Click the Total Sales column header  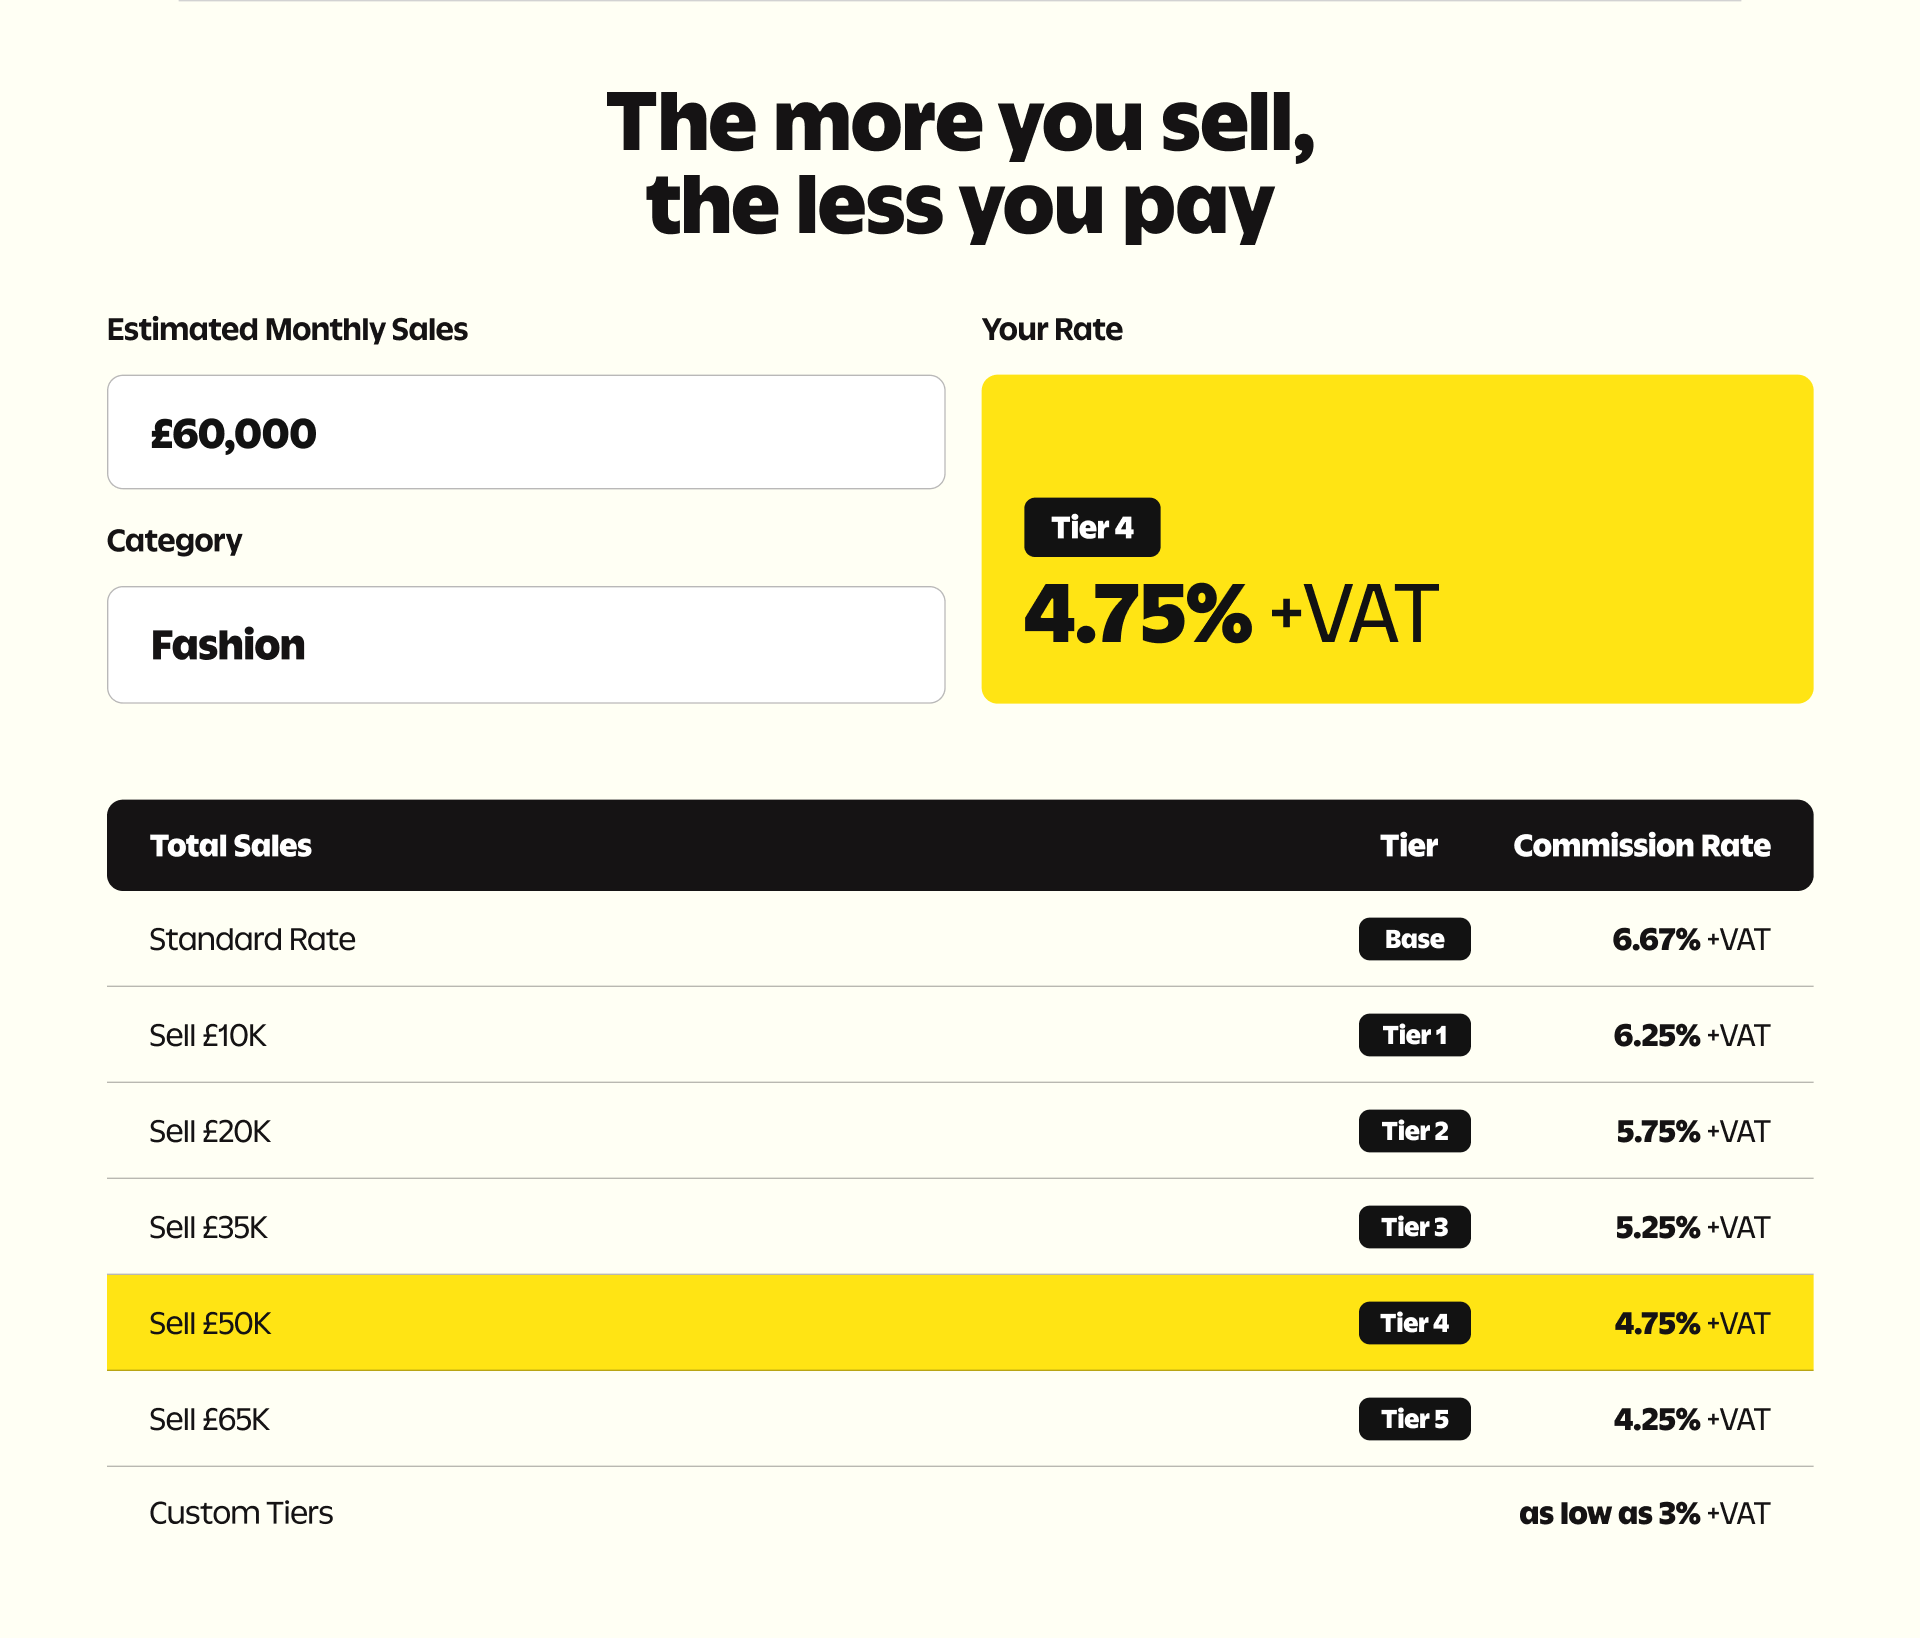[230, 845]
